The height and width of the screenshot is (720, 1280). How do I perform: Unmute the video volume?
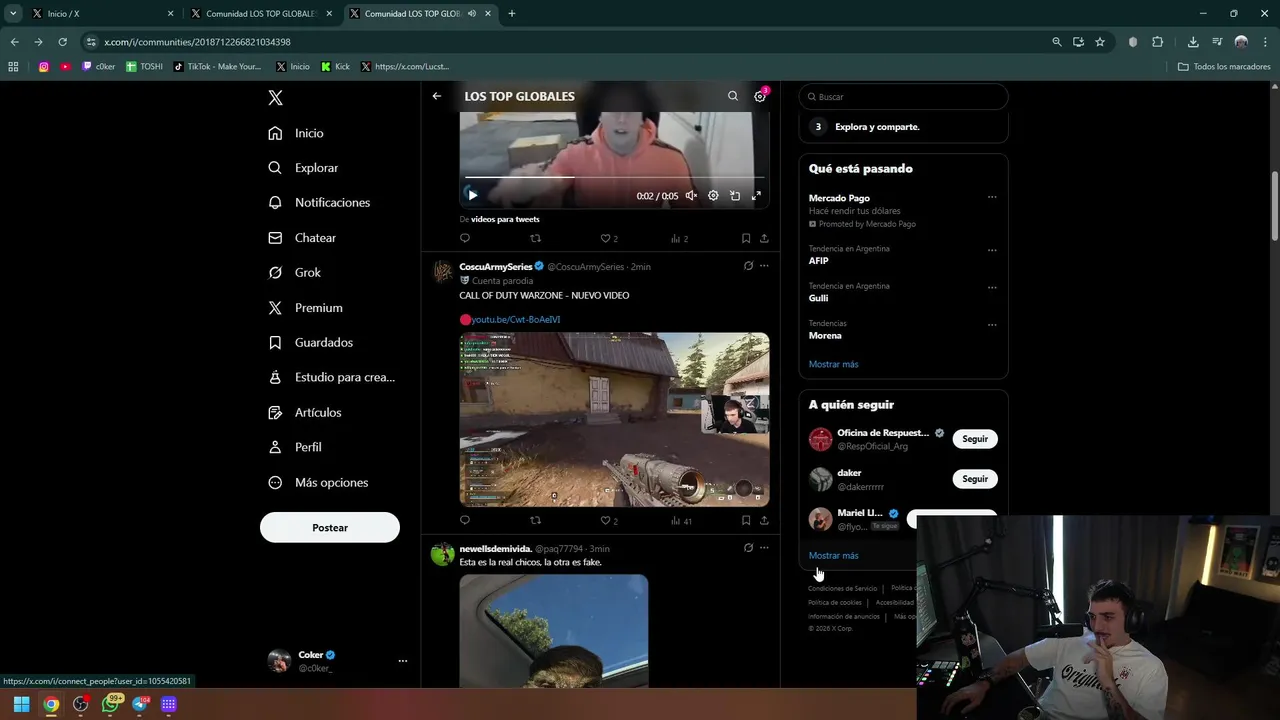(691, 196)
